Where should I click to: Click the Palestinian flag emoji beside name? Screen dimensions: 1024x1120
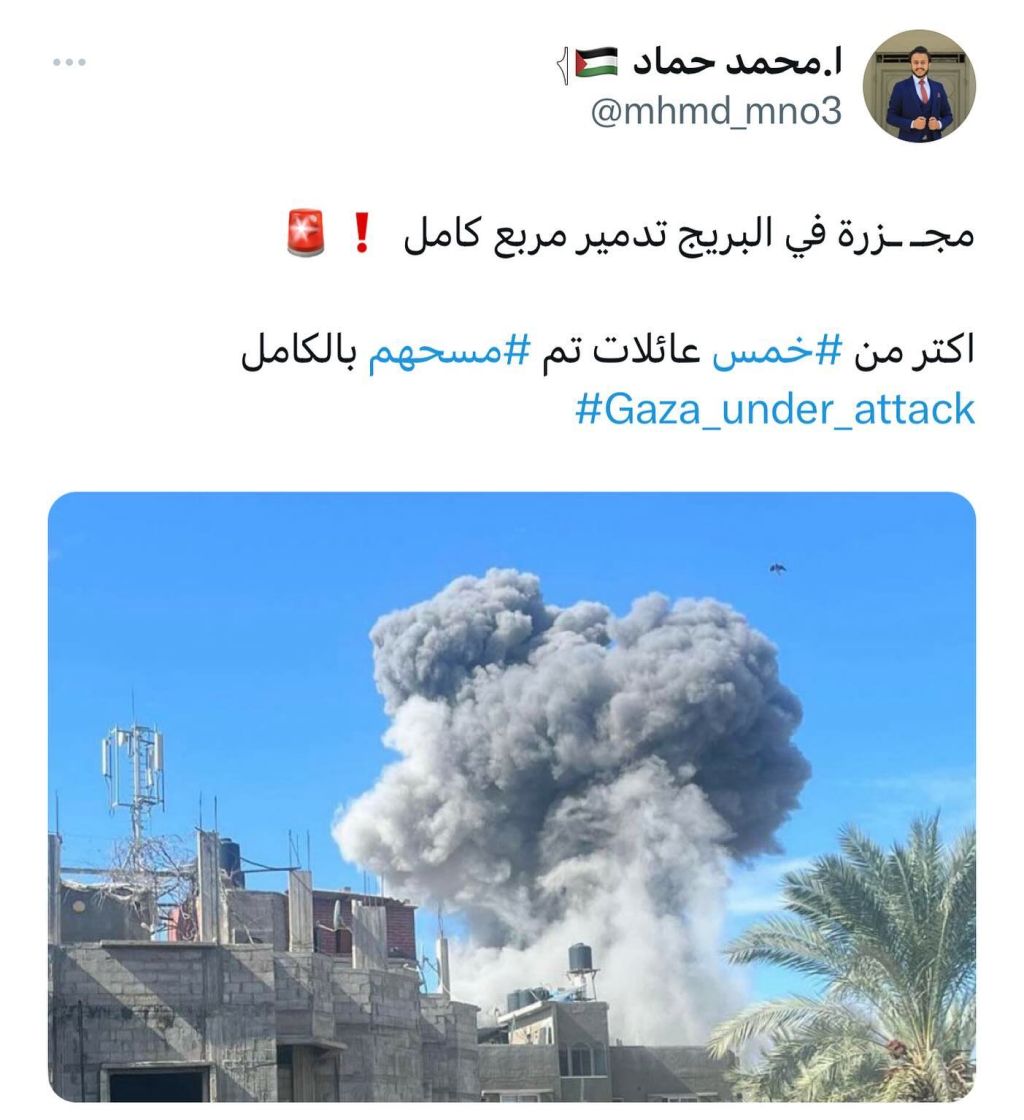[x=596, y=62]
